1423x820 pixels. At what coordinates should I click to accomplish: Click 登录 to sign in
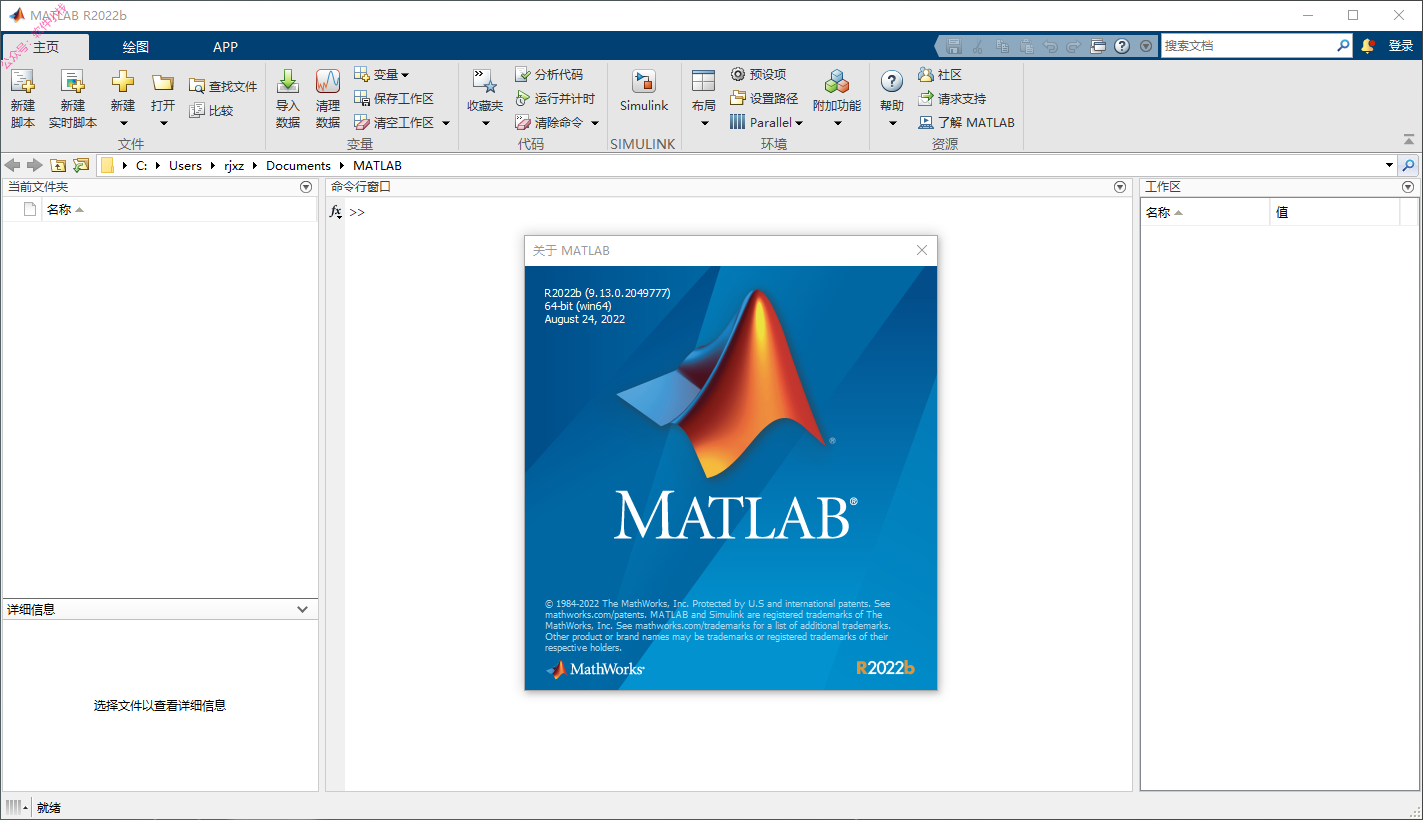[x=1400, y=46]
